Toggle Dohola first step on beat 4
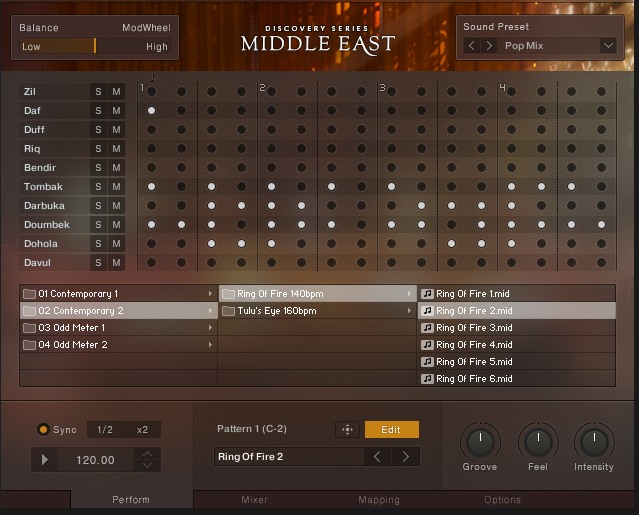The height and width of the screenshot is (515, 639). coord(511,244)
